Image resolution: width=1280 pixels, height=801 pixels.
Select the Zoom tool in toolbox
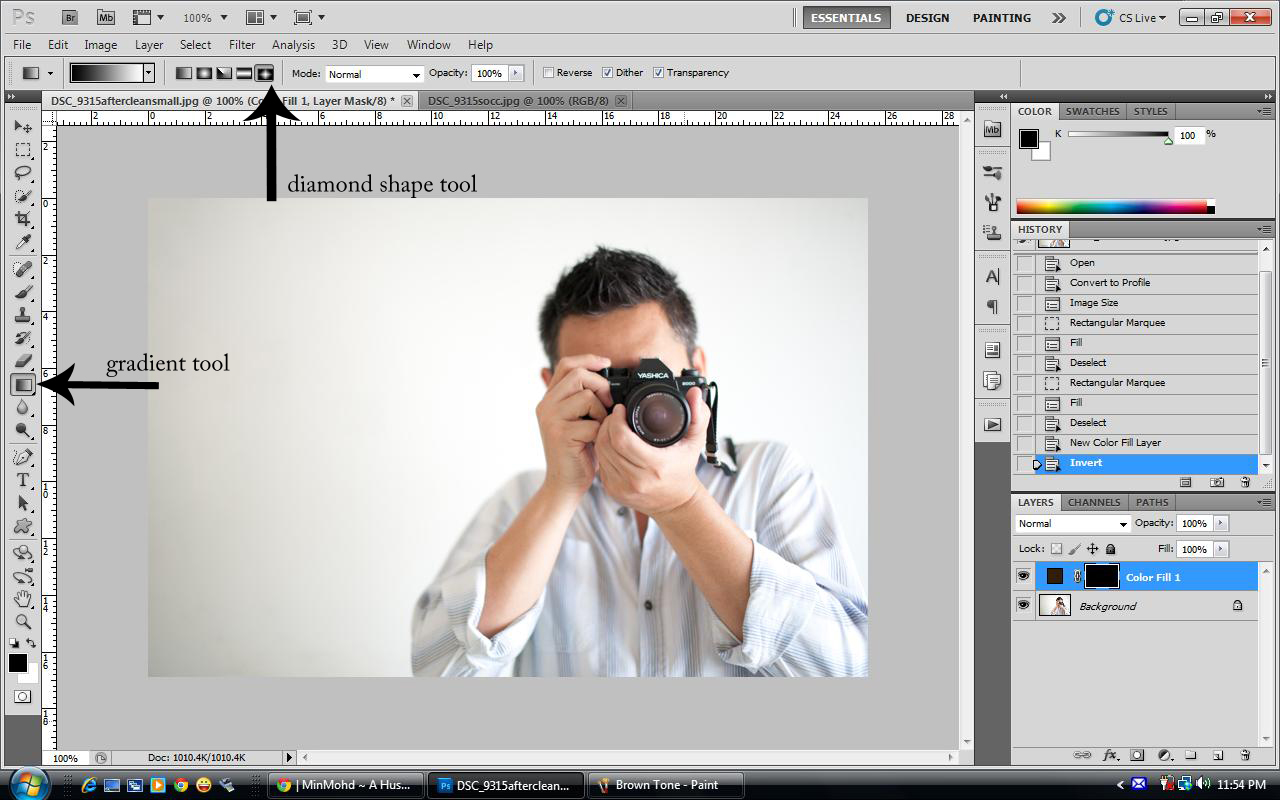(22, 621)
